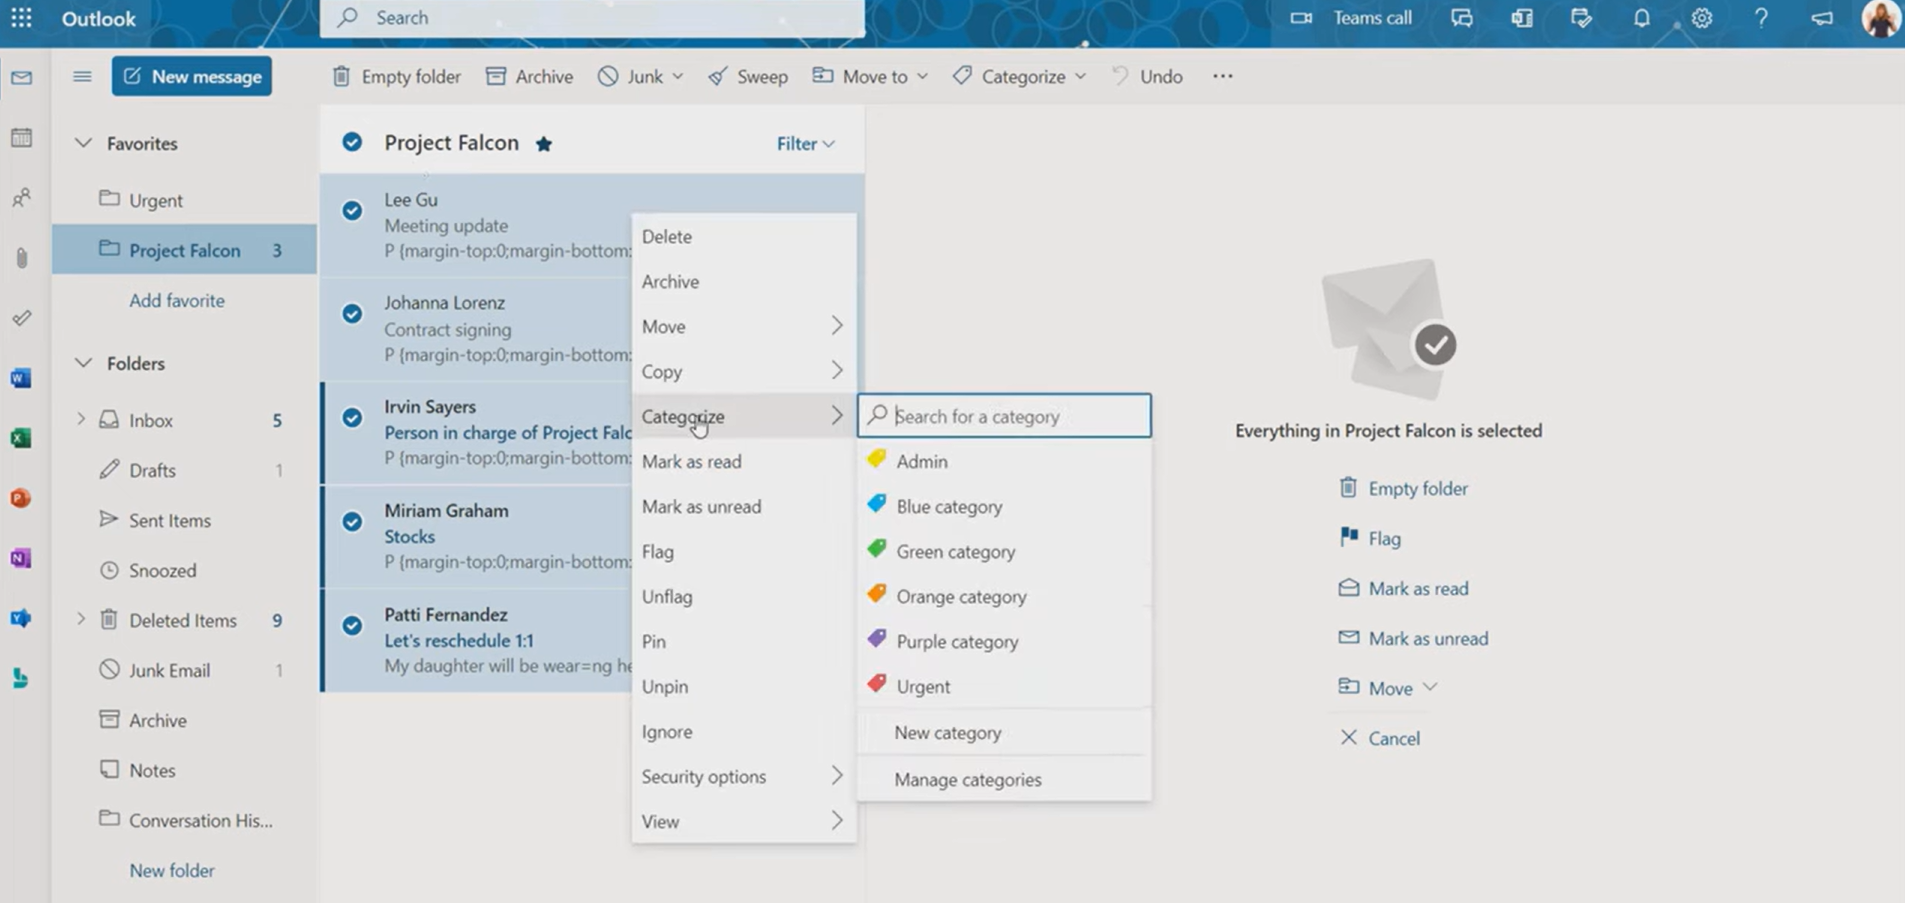Deselect the Lee Gu message circle
The height and width of the screenshot is (903, 1905).
pyautogui.click(x=352, y=210)
